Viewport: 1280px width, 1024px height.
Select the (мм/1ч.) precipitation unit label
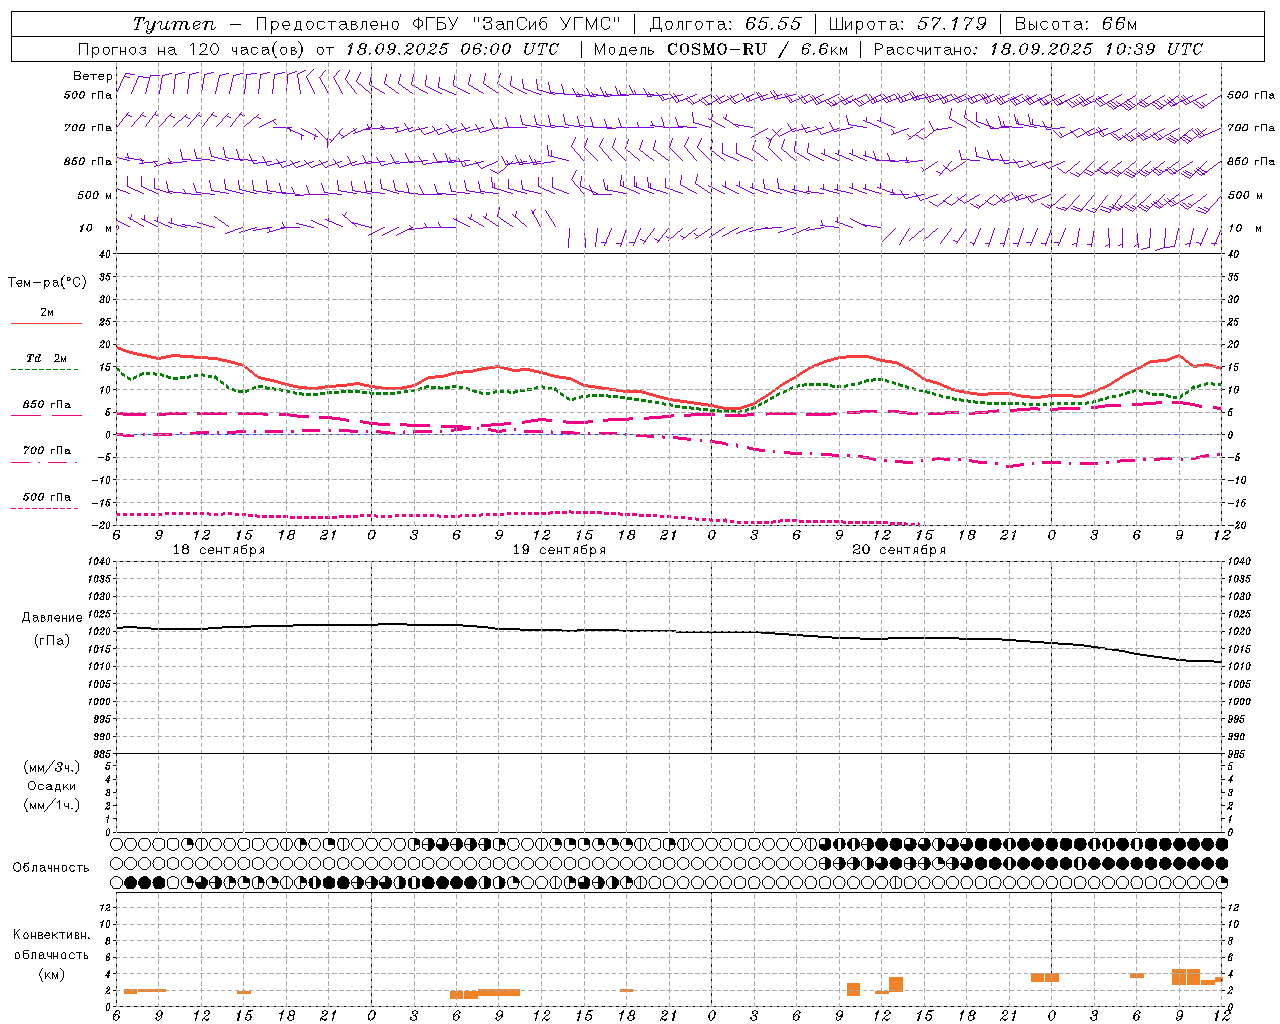click(x=52, y=805)
